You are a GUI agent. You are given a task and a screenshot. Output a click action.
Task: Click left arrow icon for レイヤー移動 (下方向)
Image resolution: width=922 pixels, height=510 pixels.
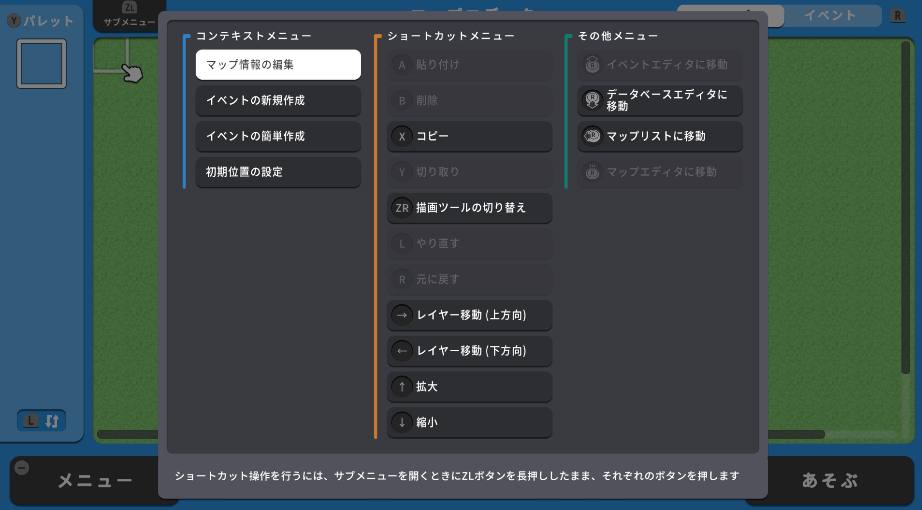[402, 351]
